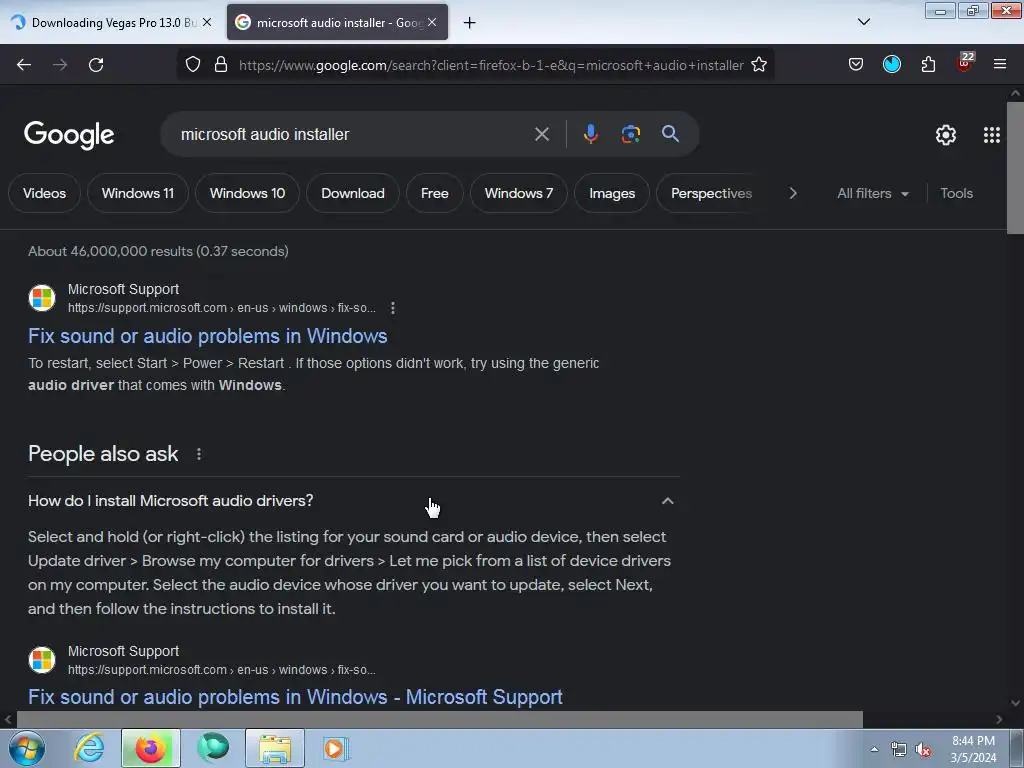This screenshot has width=1024, height=768.
Task: Show hidden system tray icons
Action: [874, 750]
